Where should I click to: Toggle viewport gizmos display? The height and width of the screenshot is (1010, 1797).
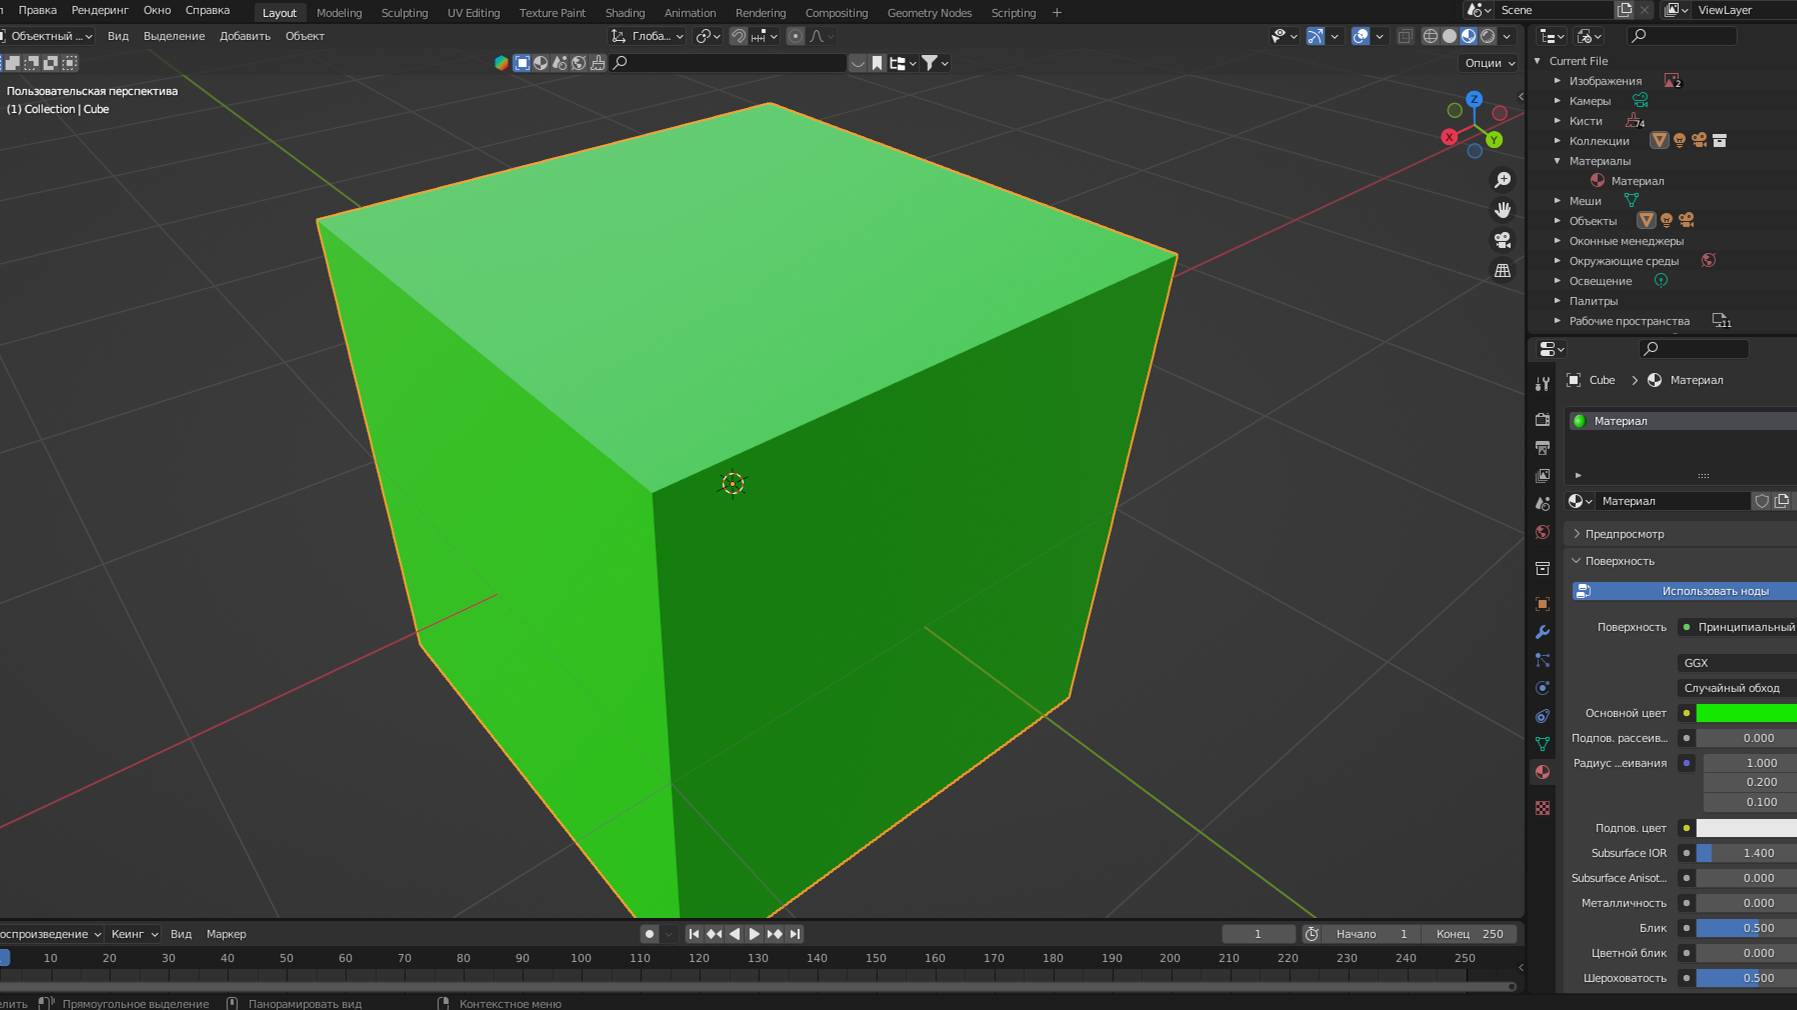point(1315,36)
